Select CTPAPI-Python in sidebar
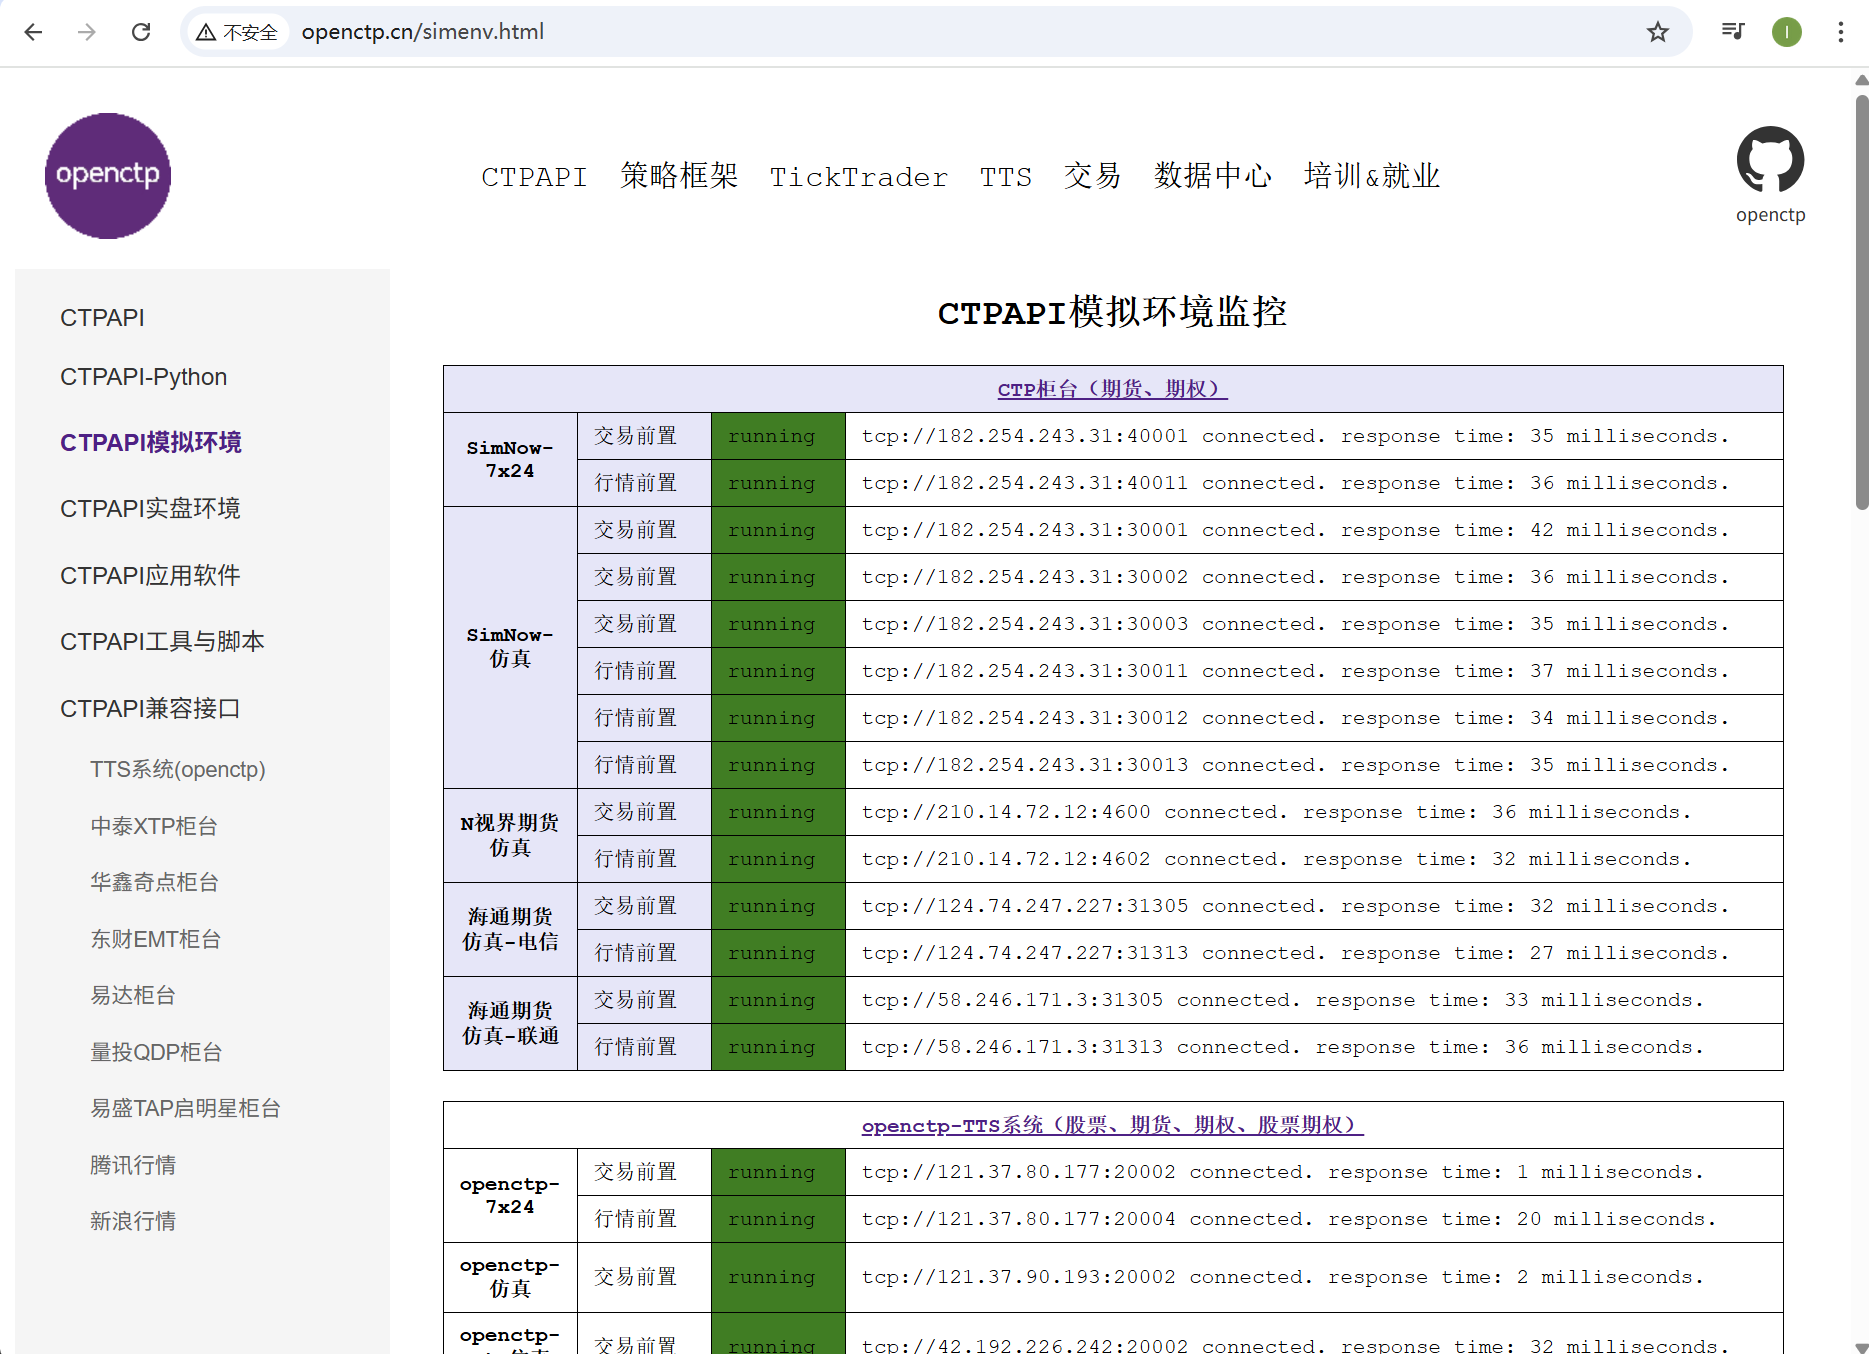 click(143, 377)
